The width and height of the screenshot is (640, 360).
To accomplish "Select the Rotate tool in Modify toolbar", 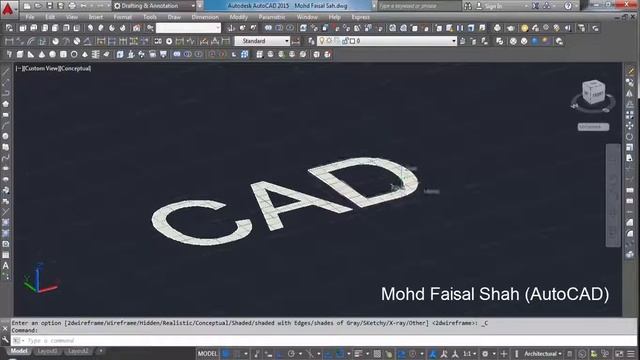I will [629, 136].
